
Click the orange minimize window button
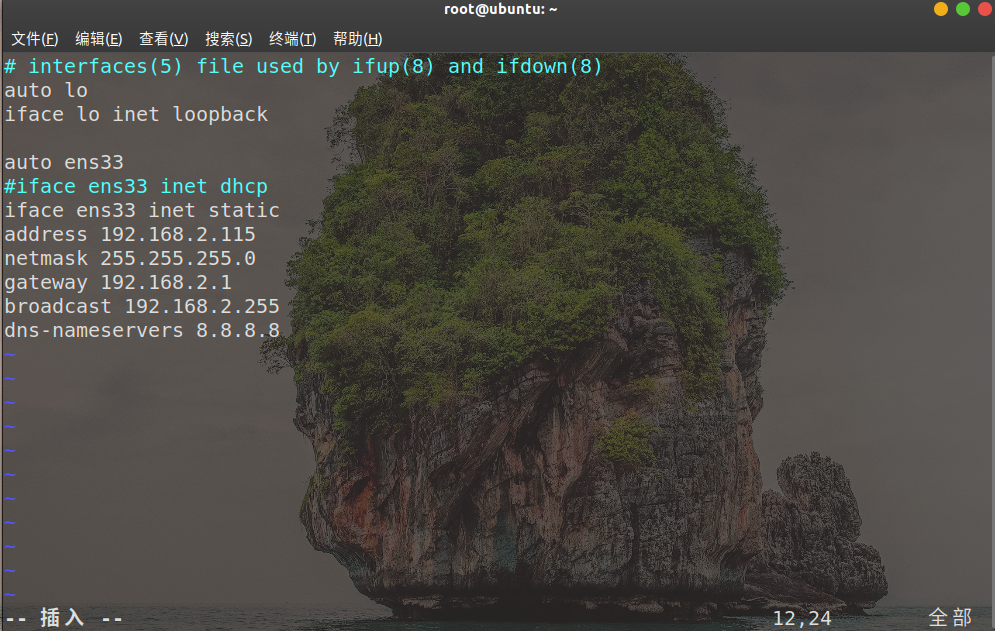point(941,9)
